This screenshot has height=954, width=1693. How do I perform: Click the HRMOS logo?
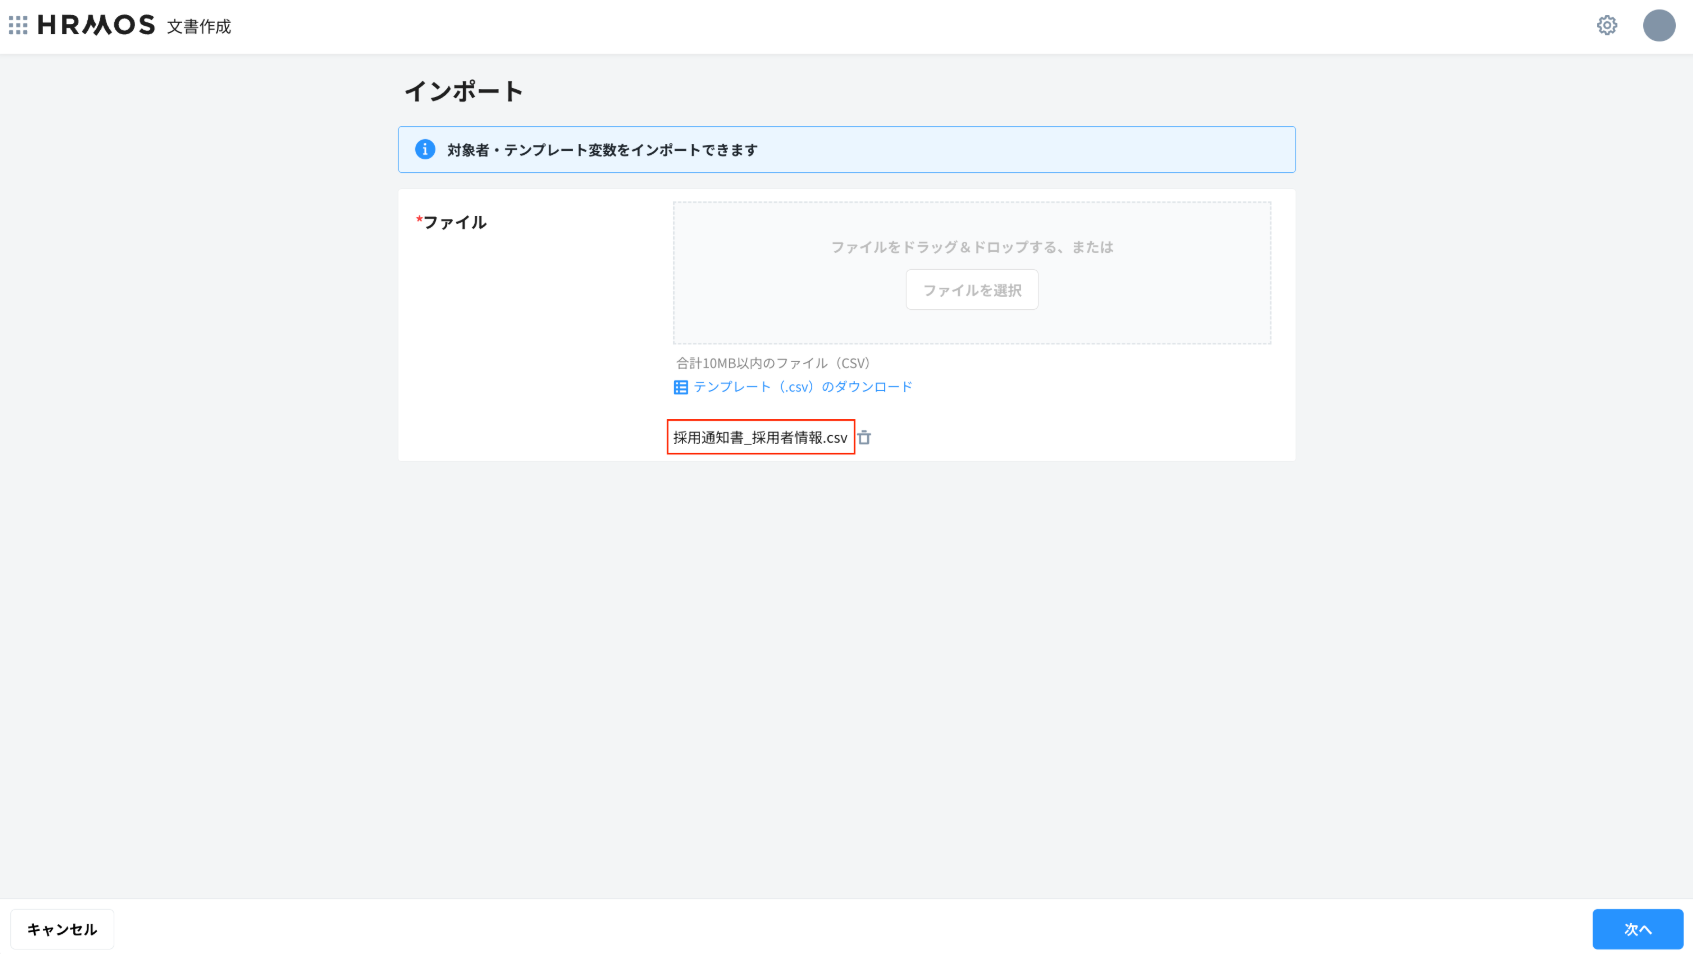(96, 25)
